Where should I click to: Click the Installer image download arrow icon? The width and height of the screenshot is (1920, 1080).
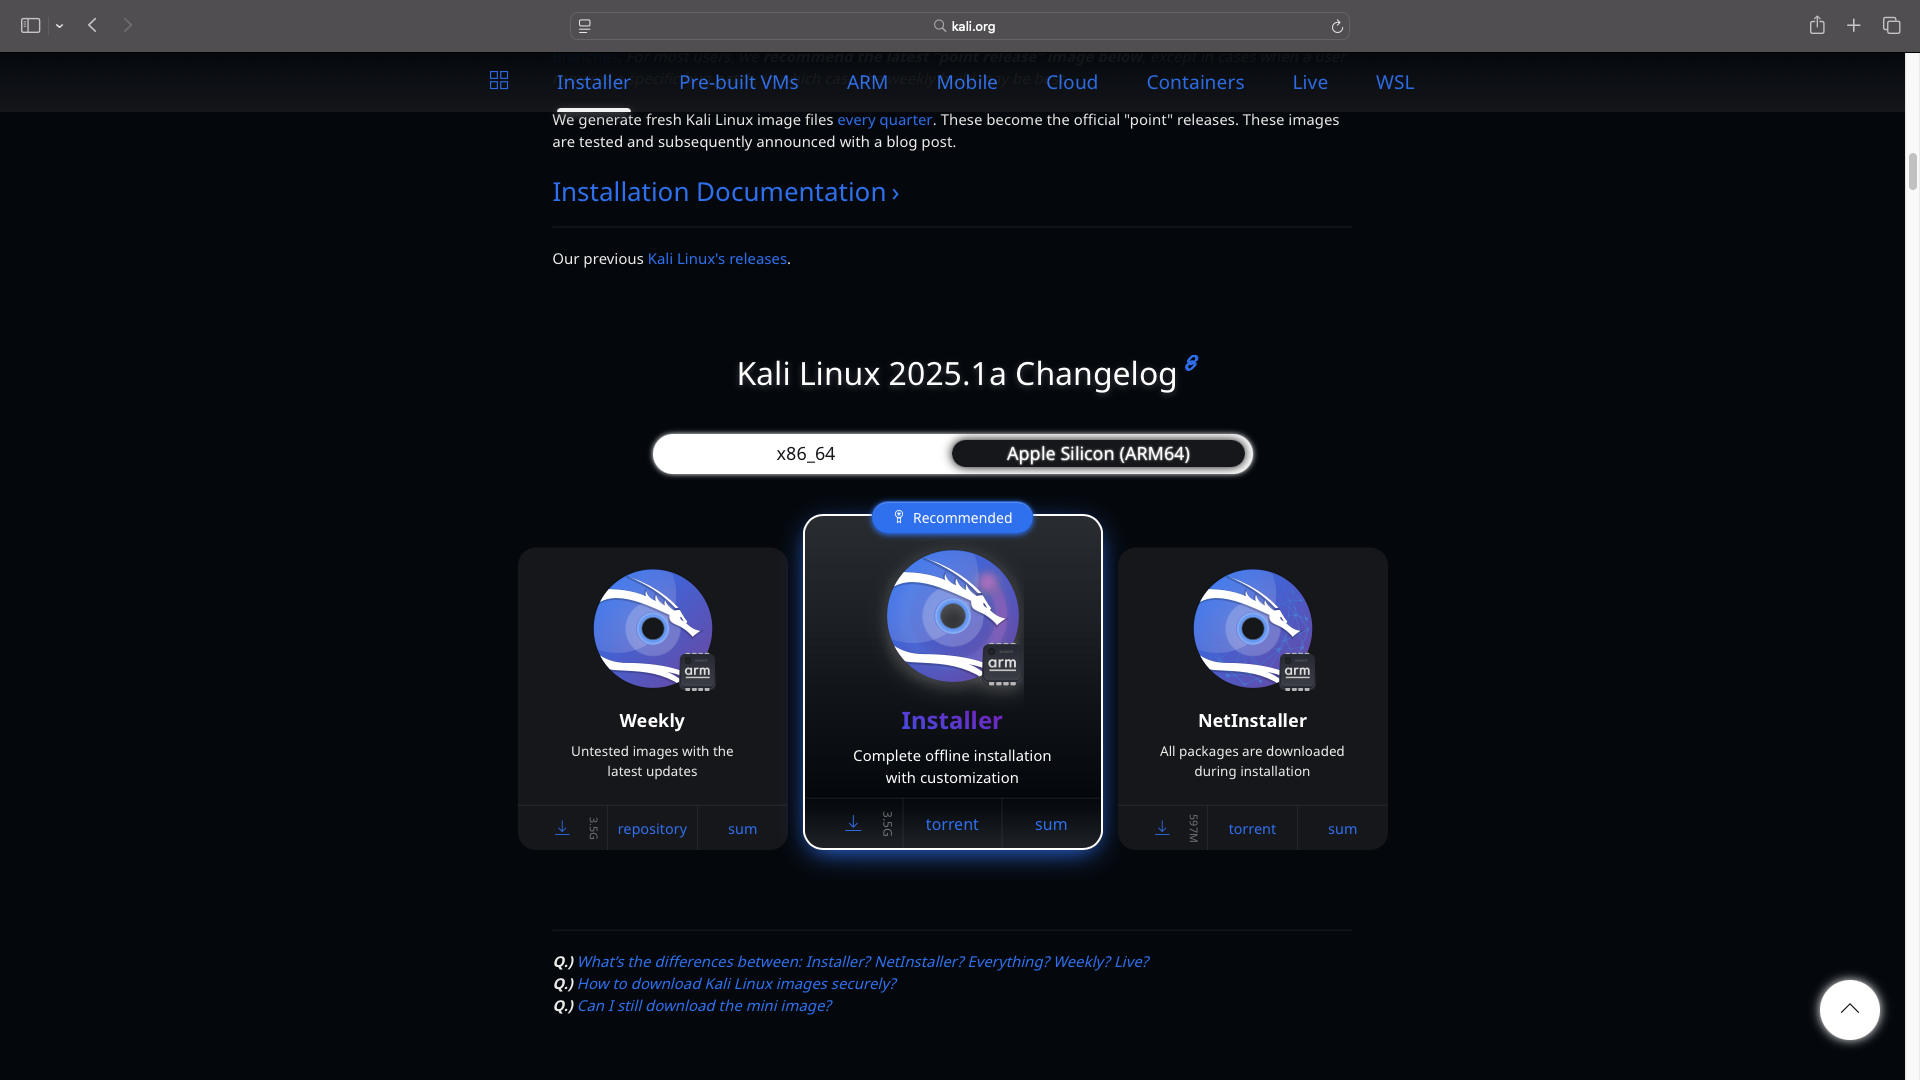pos(853,824)
